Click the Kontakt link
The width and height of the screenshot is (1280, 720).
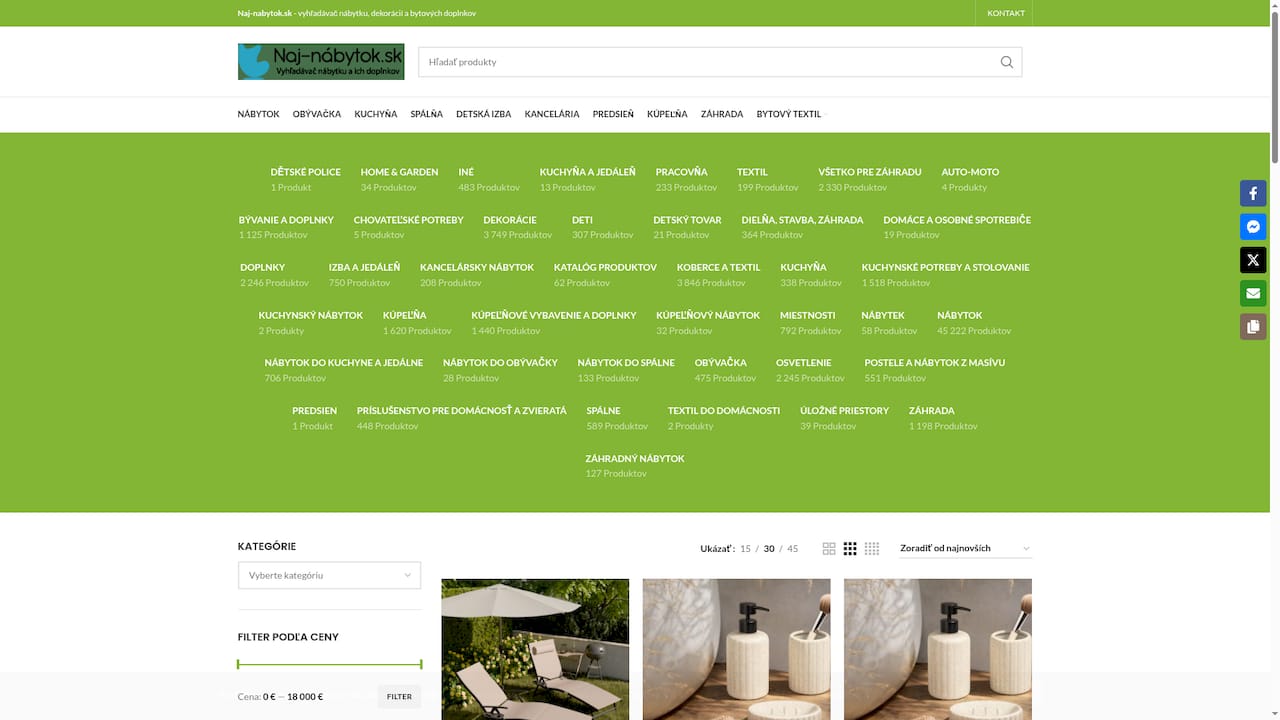pos(1006,13)
